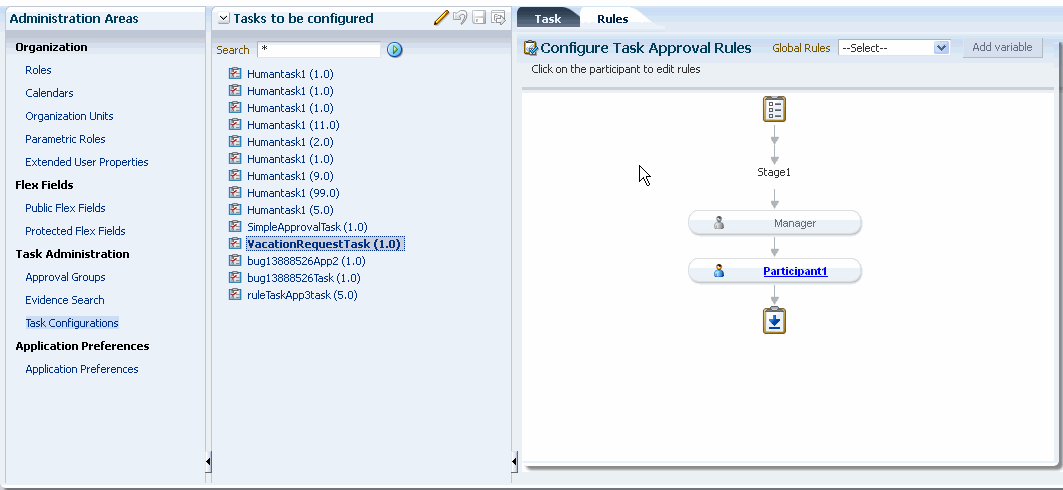Open Extended User Properties
1063x490 pixels.
click(87, 162)
